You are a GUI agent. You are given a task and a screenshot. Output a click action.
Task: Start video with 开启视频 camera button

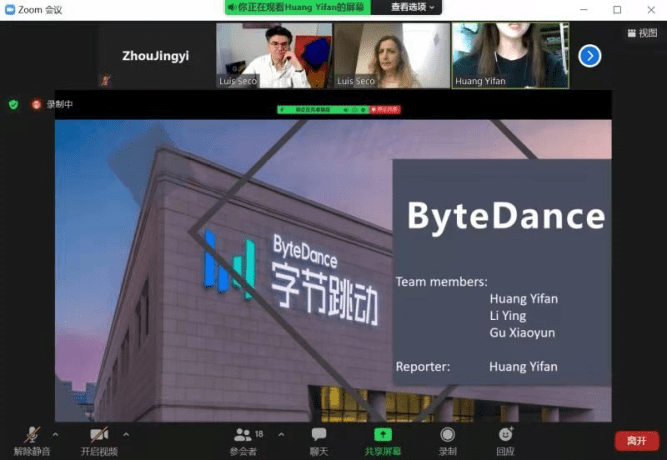99,435
